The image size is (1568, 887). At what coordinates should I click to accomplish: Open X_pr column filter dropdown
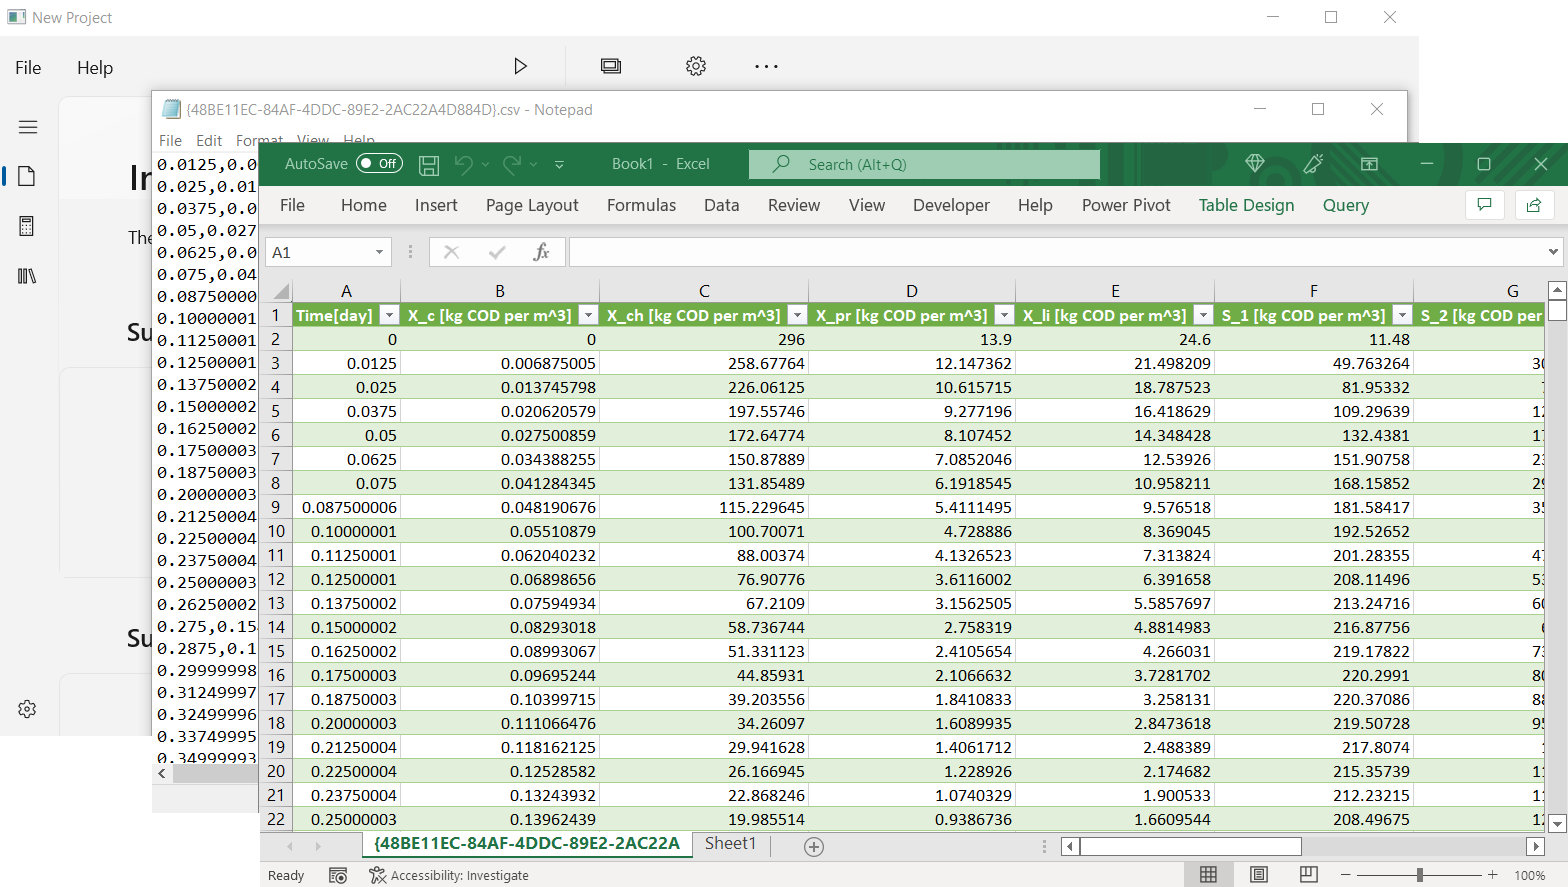(1004, 315)
